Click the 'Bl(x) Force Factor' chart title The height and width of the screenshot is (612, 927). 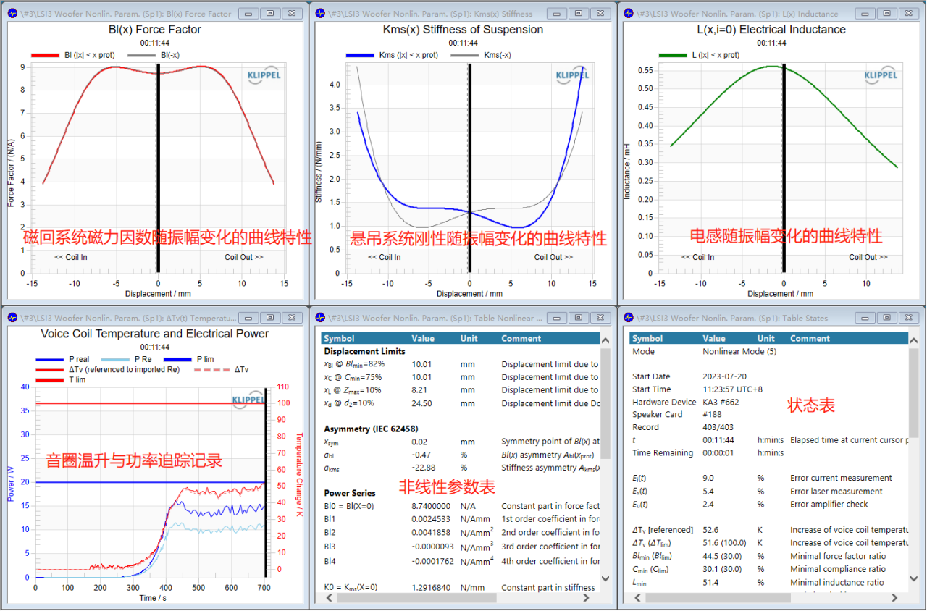click(155, 29)
